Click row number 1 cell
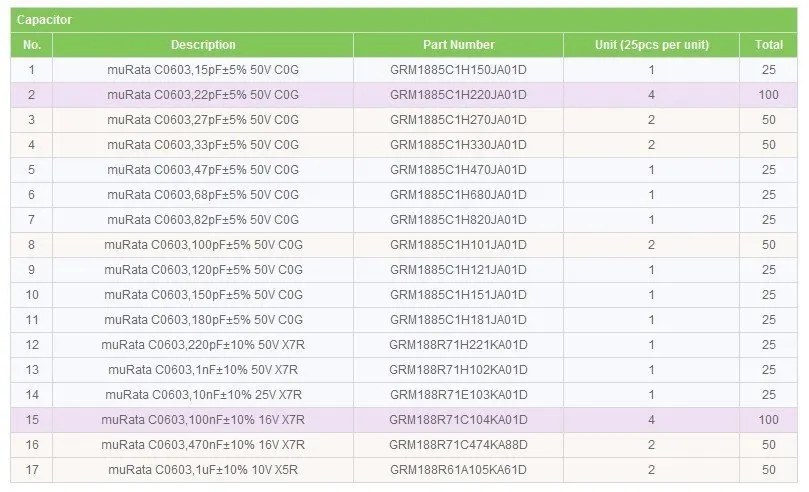809x492 pixels. (31, 70)
